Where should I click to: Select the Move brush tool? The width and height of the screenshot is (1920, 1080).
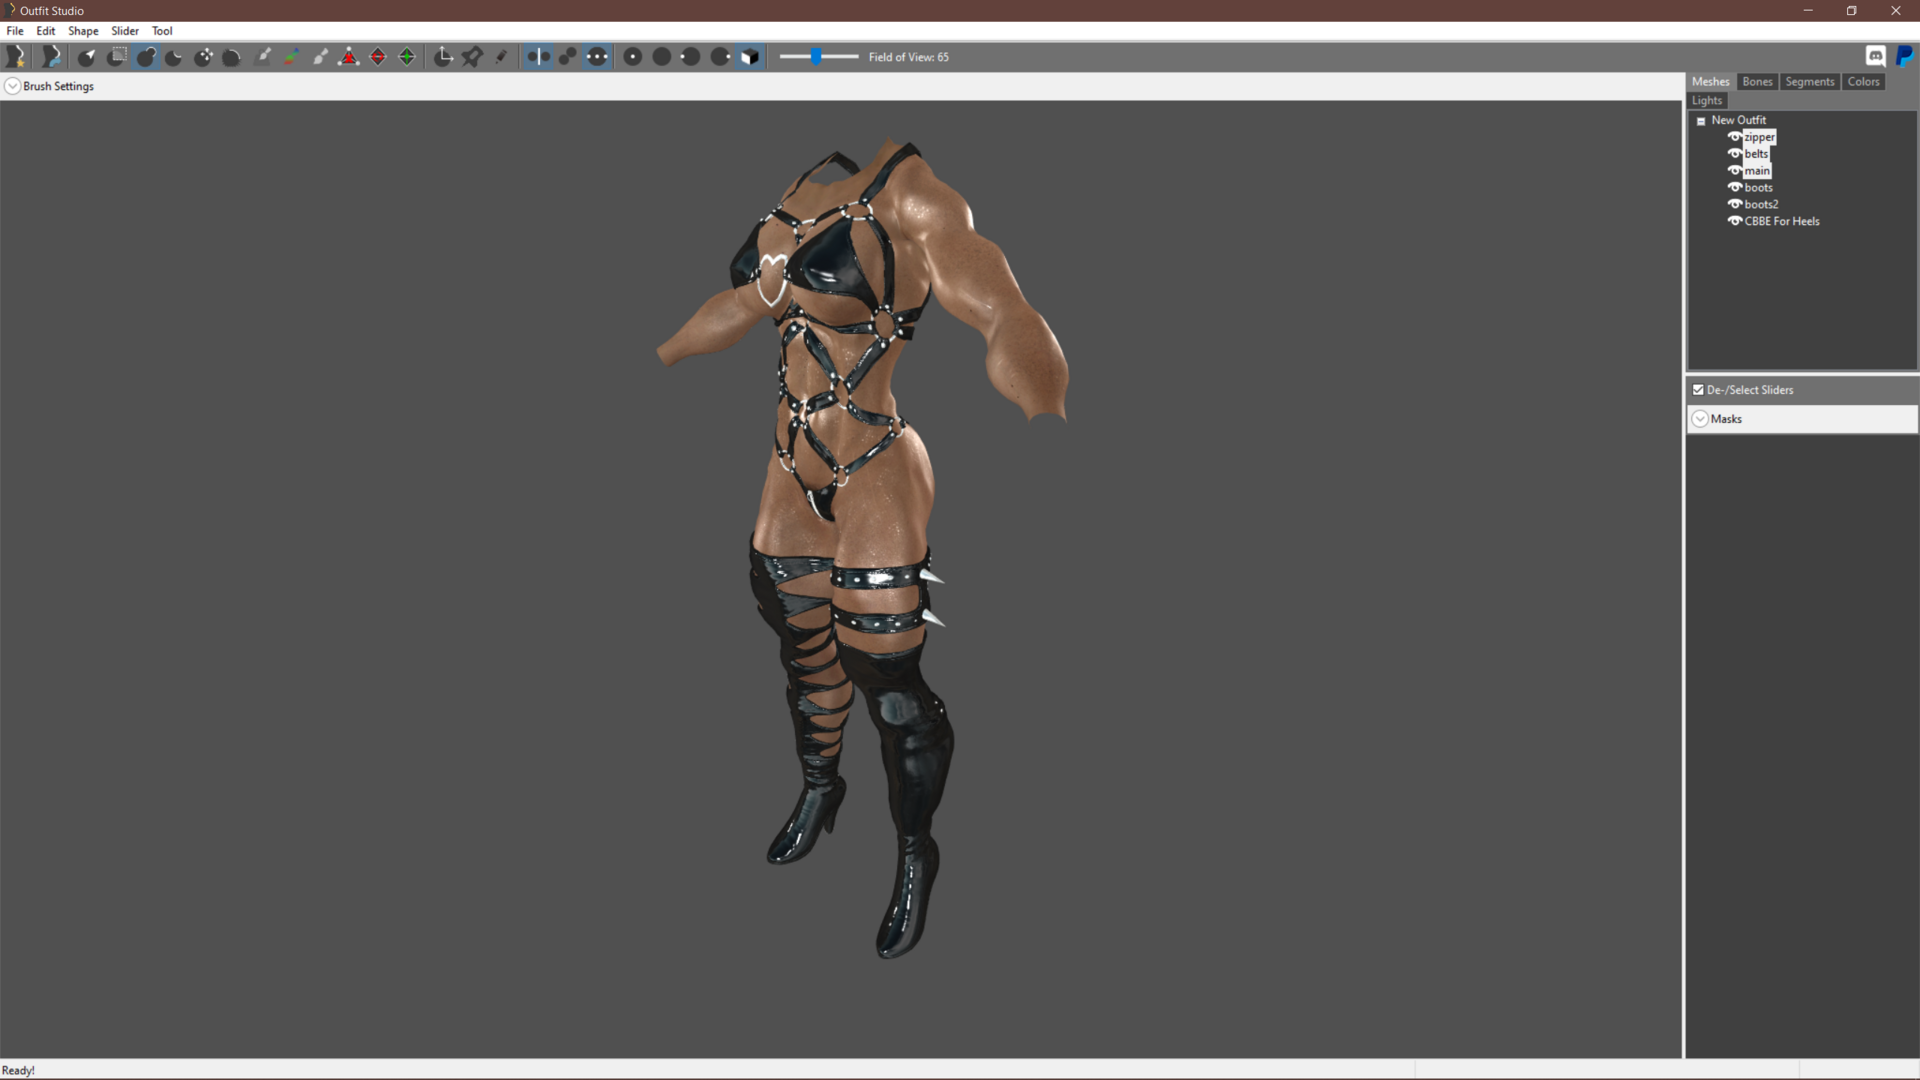(203, 57)
